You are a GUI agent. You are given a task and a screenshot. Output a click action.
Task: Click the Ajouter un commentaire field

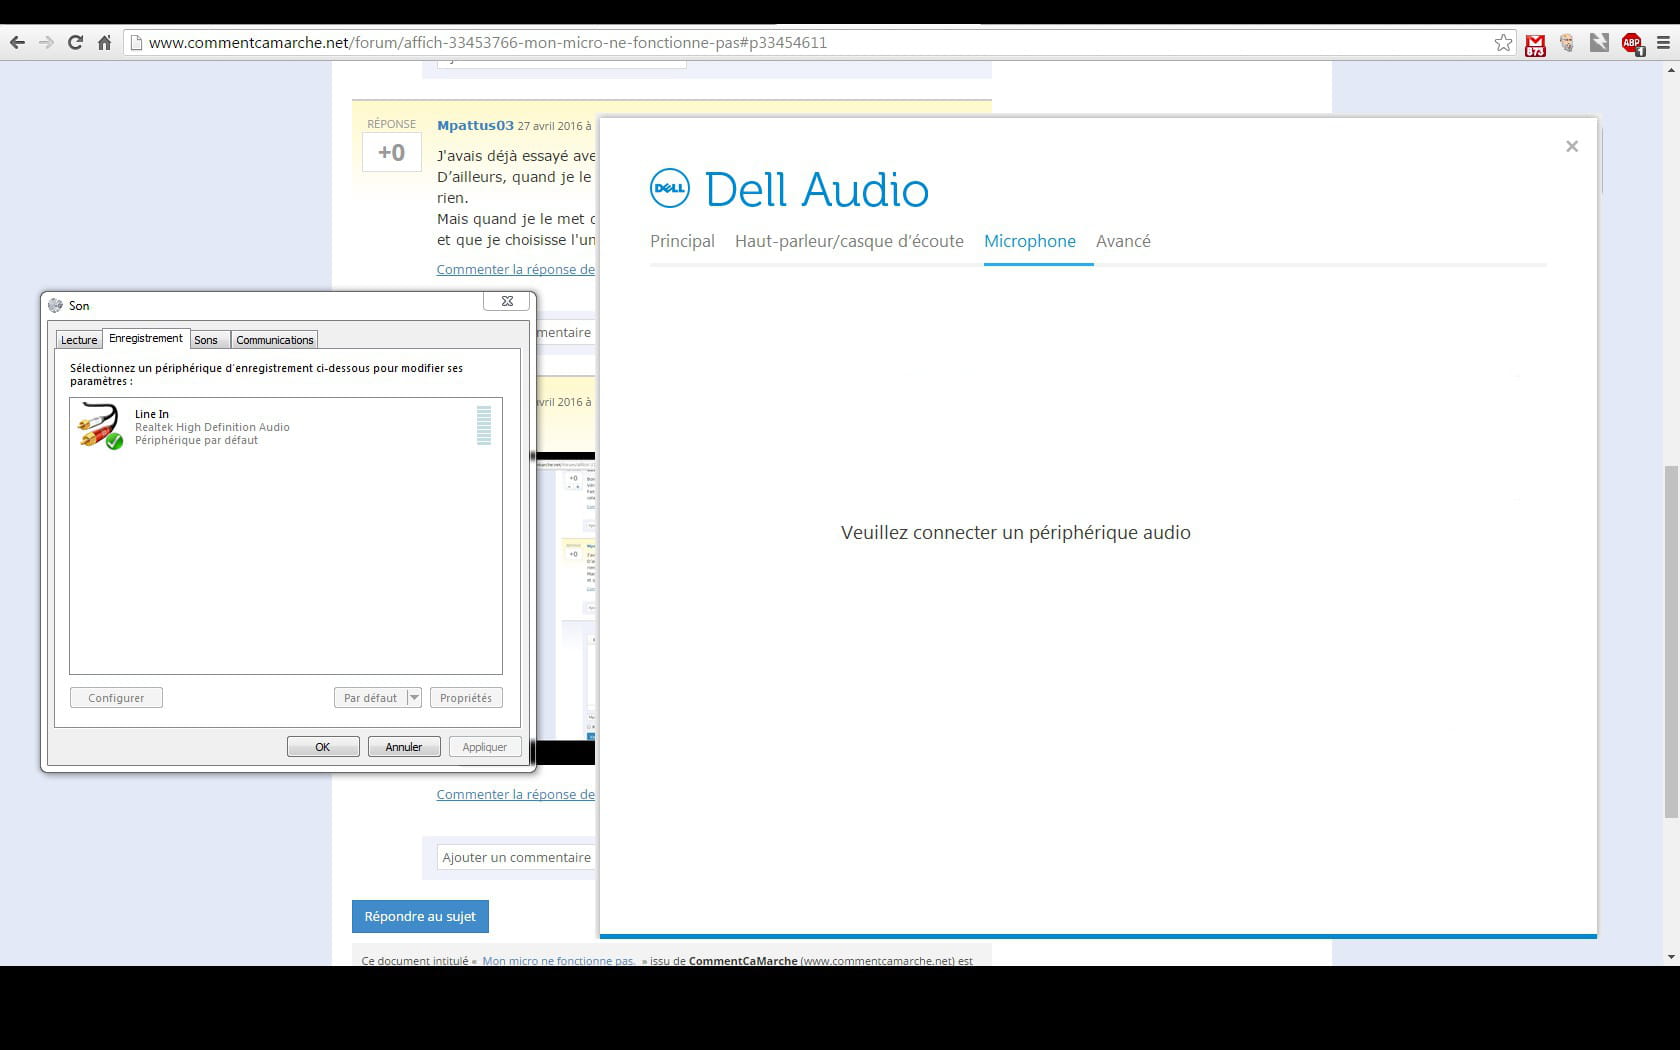(x=516, y=857)
